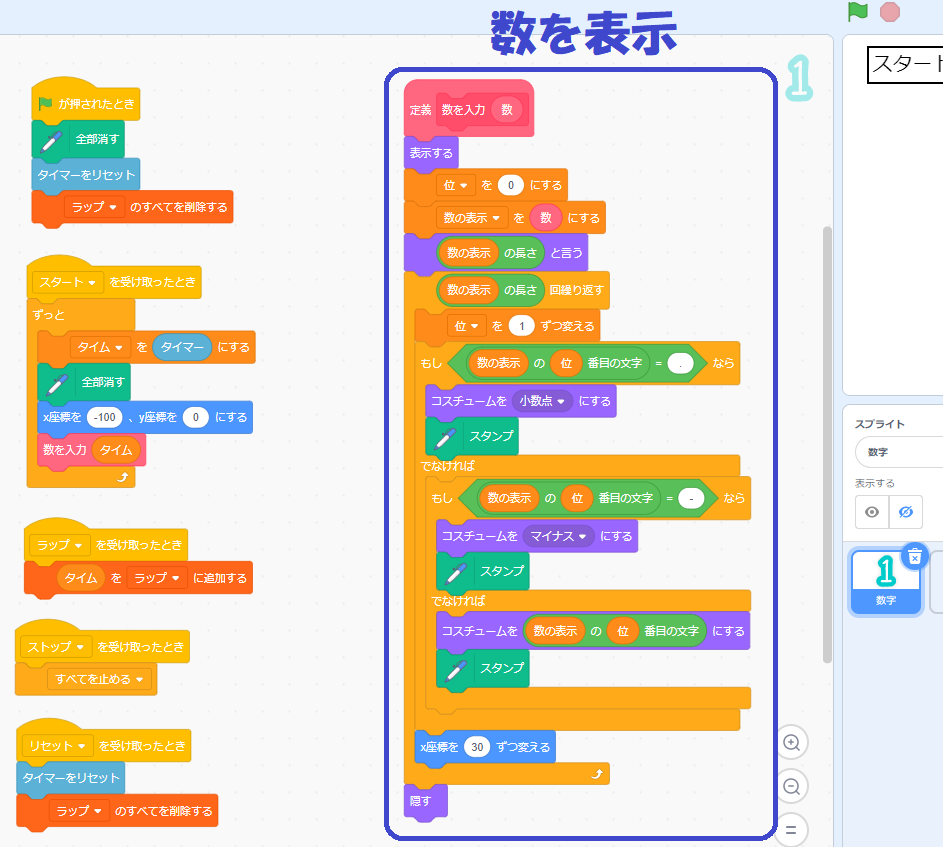Zoom out of the workspace
Screen dimensions: 943x847
tap(792, 786)
